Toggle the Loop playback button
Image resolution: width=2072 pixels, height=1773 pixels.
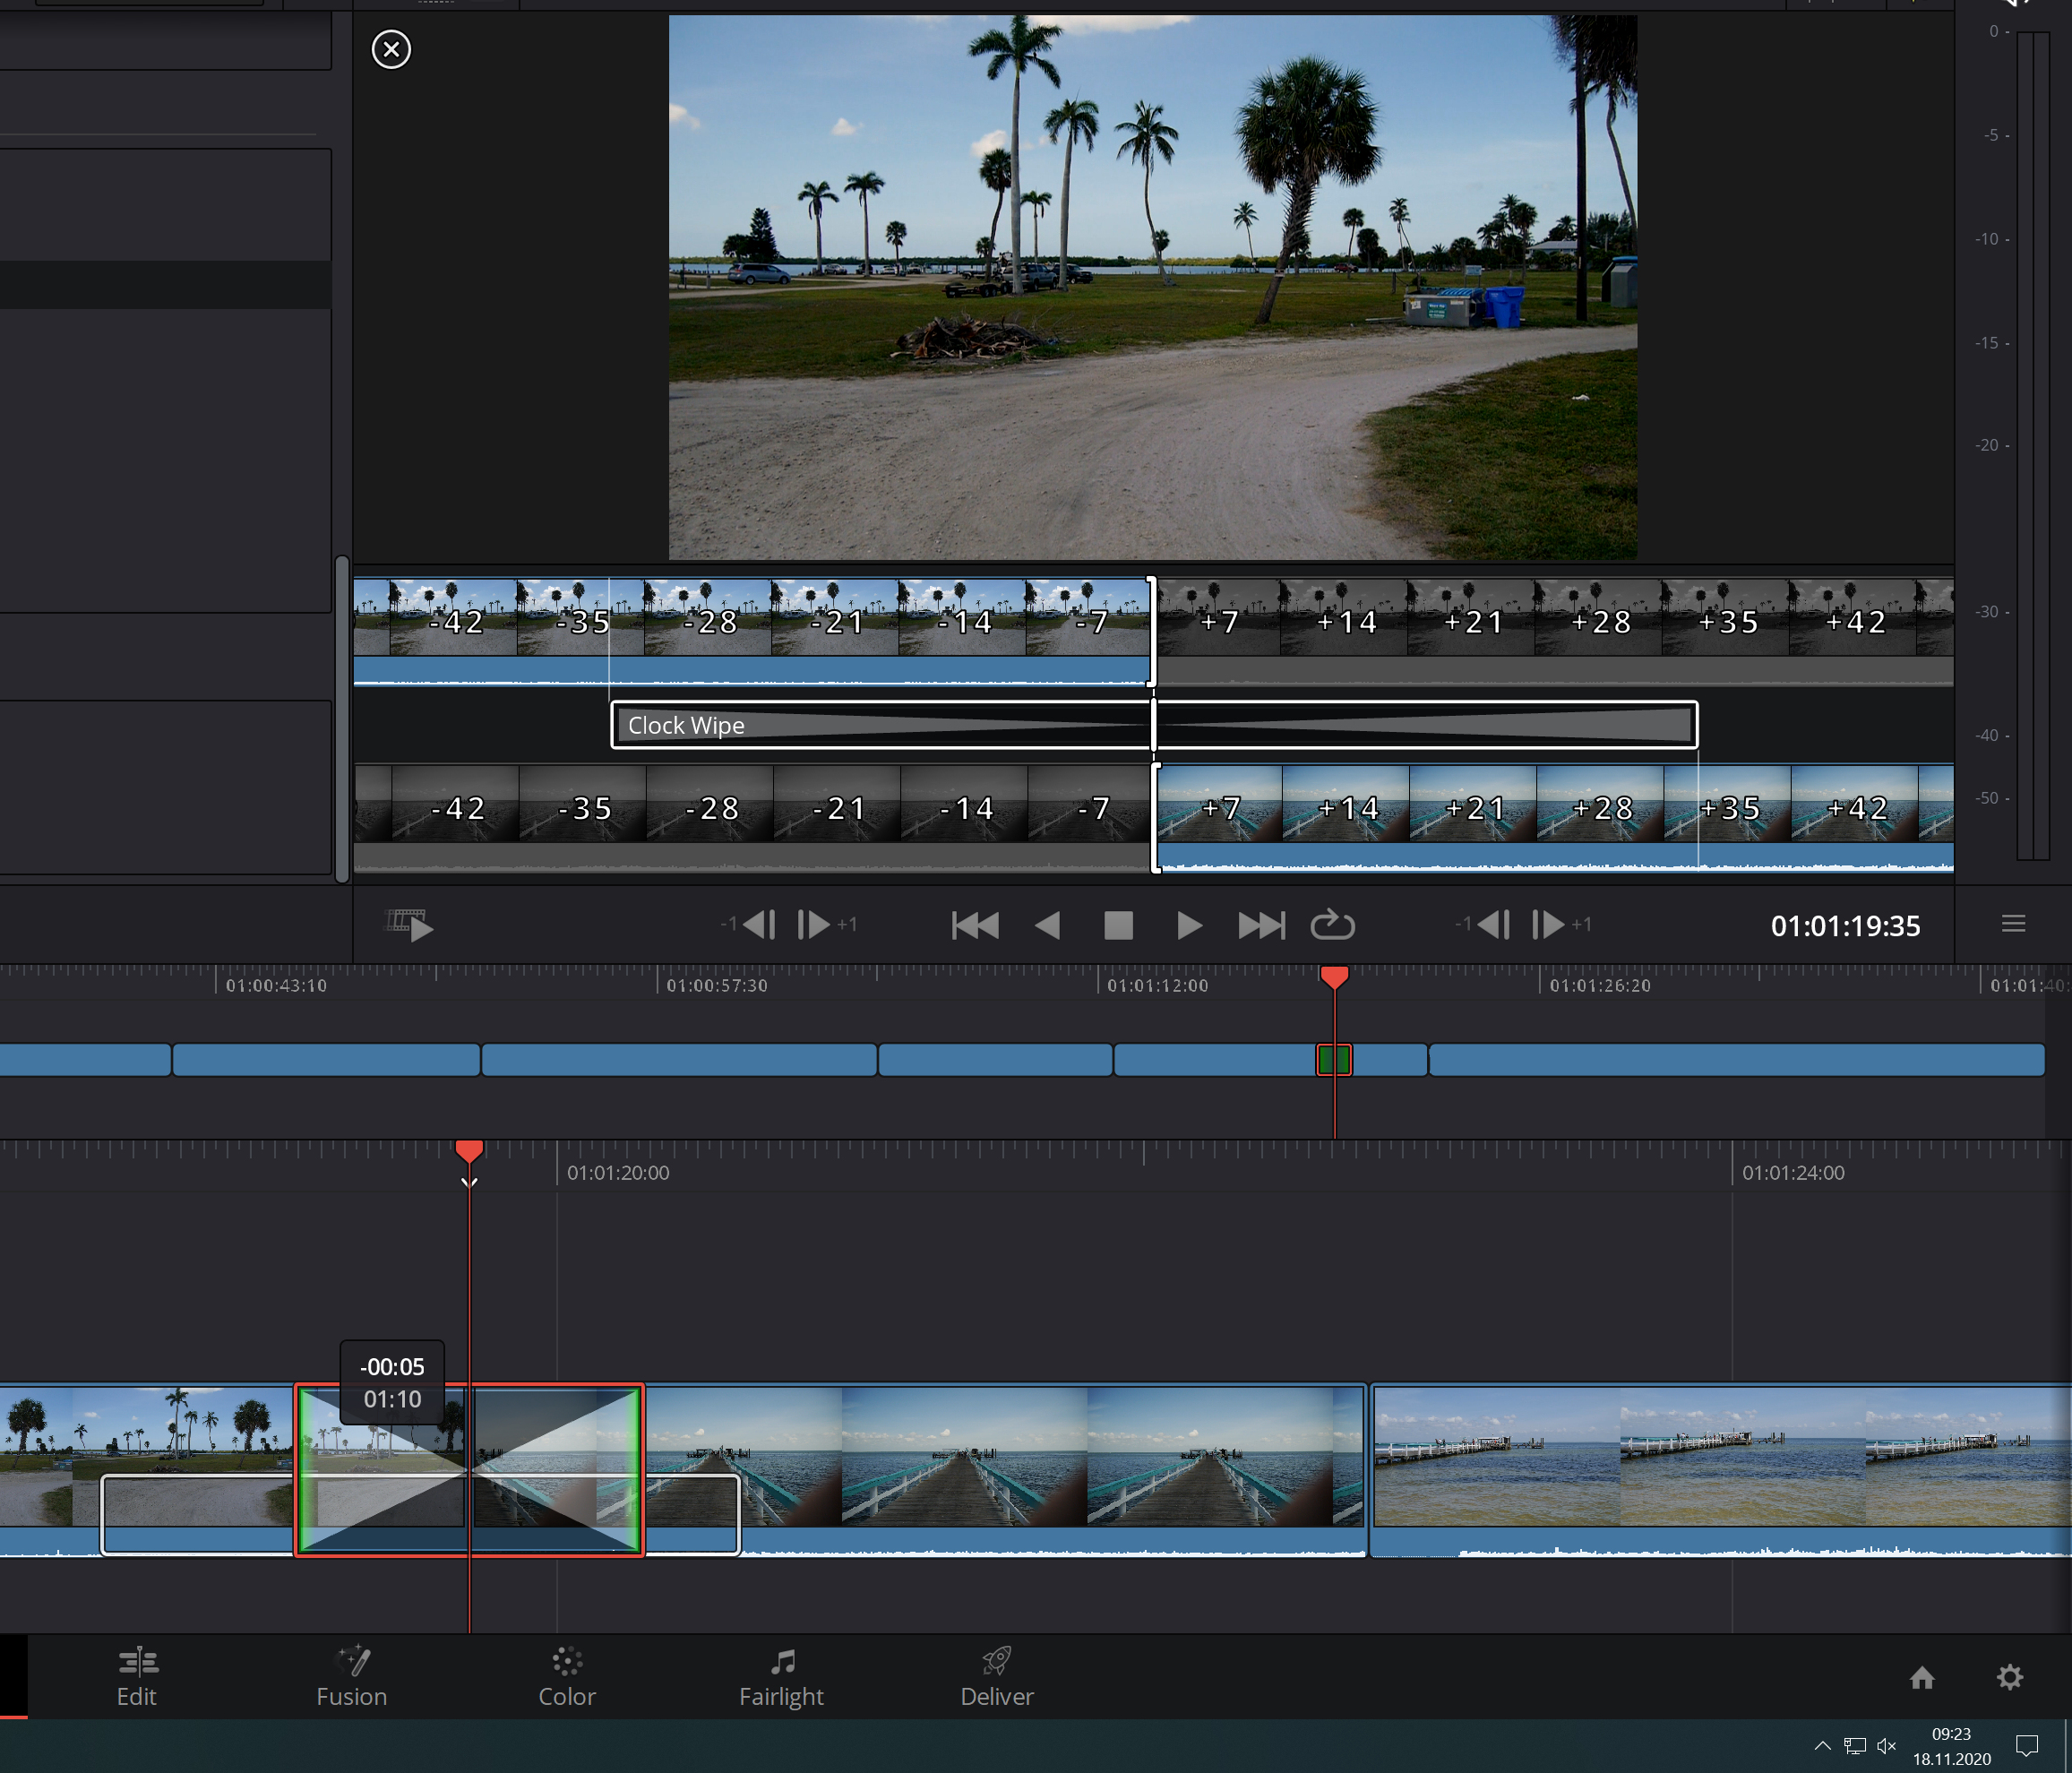[1332, 926]
